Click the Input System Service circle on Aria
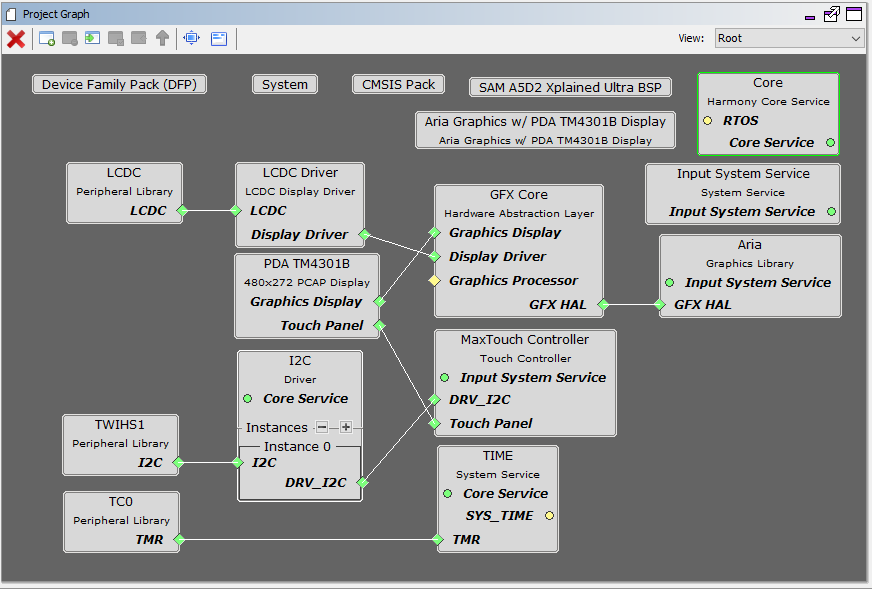Image resolution: width=872 pixels, height=589 pixels. click(670, 283)
